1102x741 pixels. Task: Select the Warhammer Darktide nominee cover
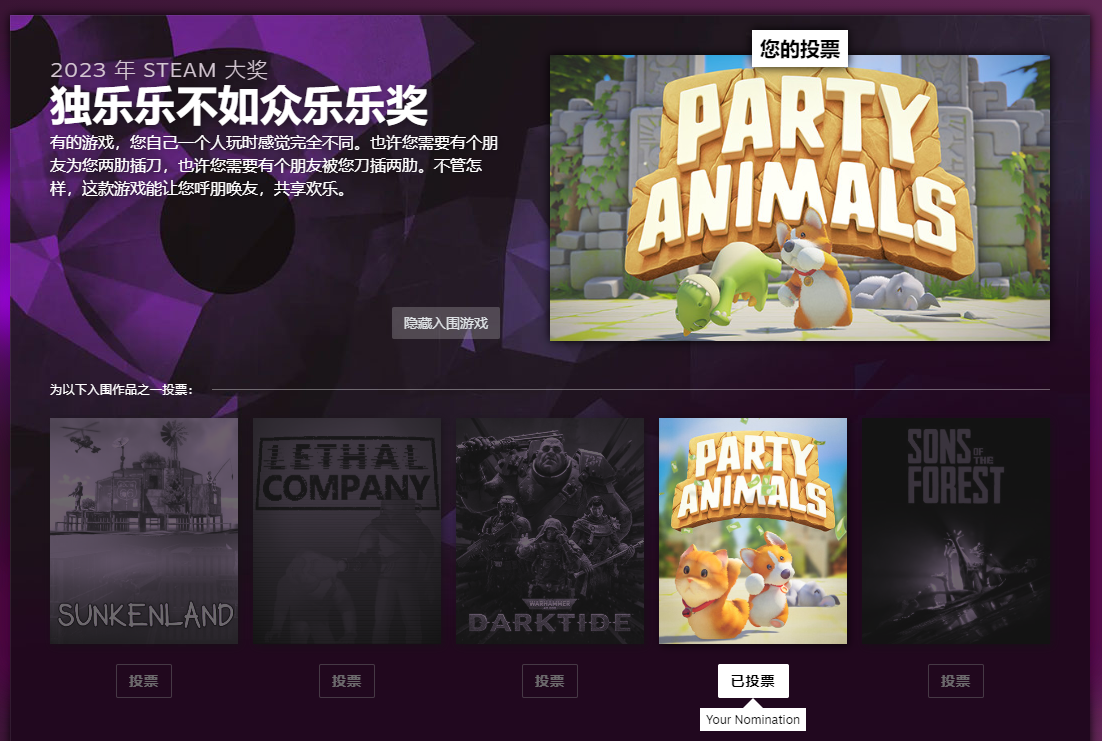coord(550,531)
